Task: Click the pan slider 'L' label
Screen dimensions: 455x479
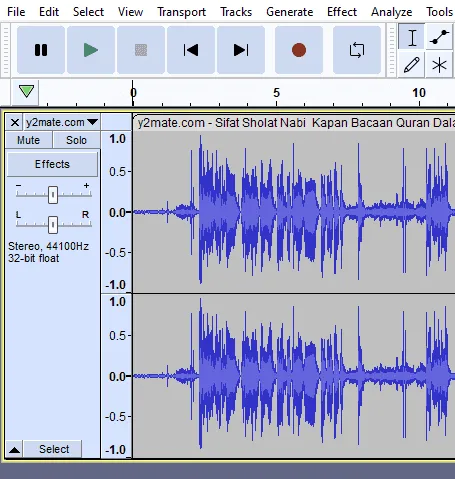Action: pyautogui.click(x=18, y=215)
